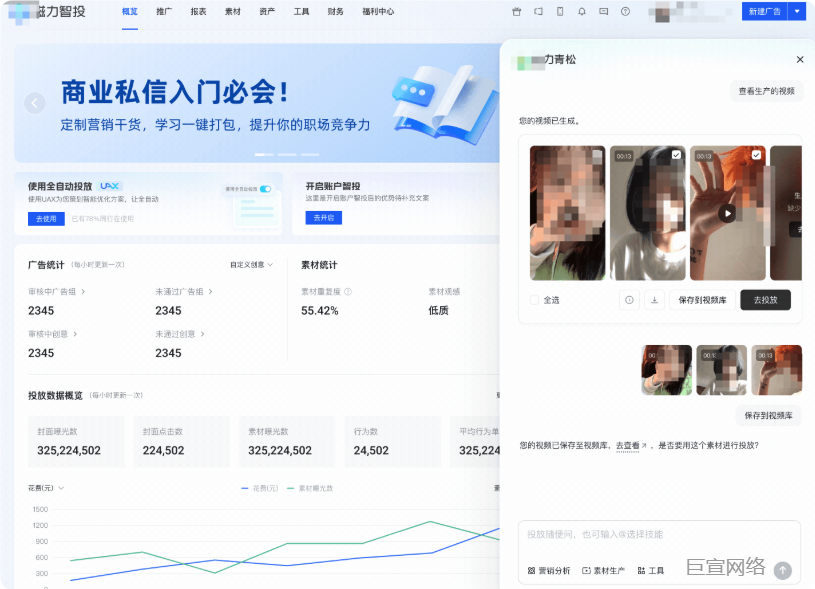The width and height of the screenshot is (815, 589).
Task: Open the 去查看 link
Action: (x=627, y=446)
